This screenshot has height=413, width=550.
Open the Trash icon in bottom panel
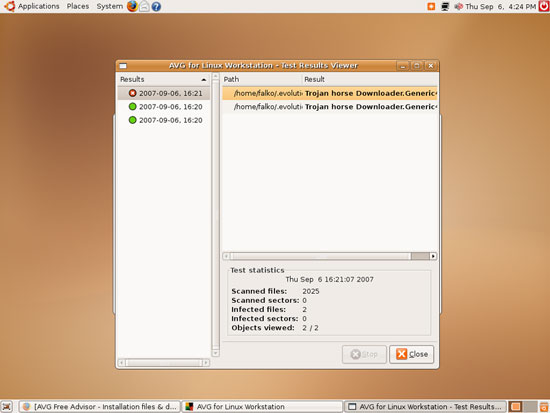545,407
